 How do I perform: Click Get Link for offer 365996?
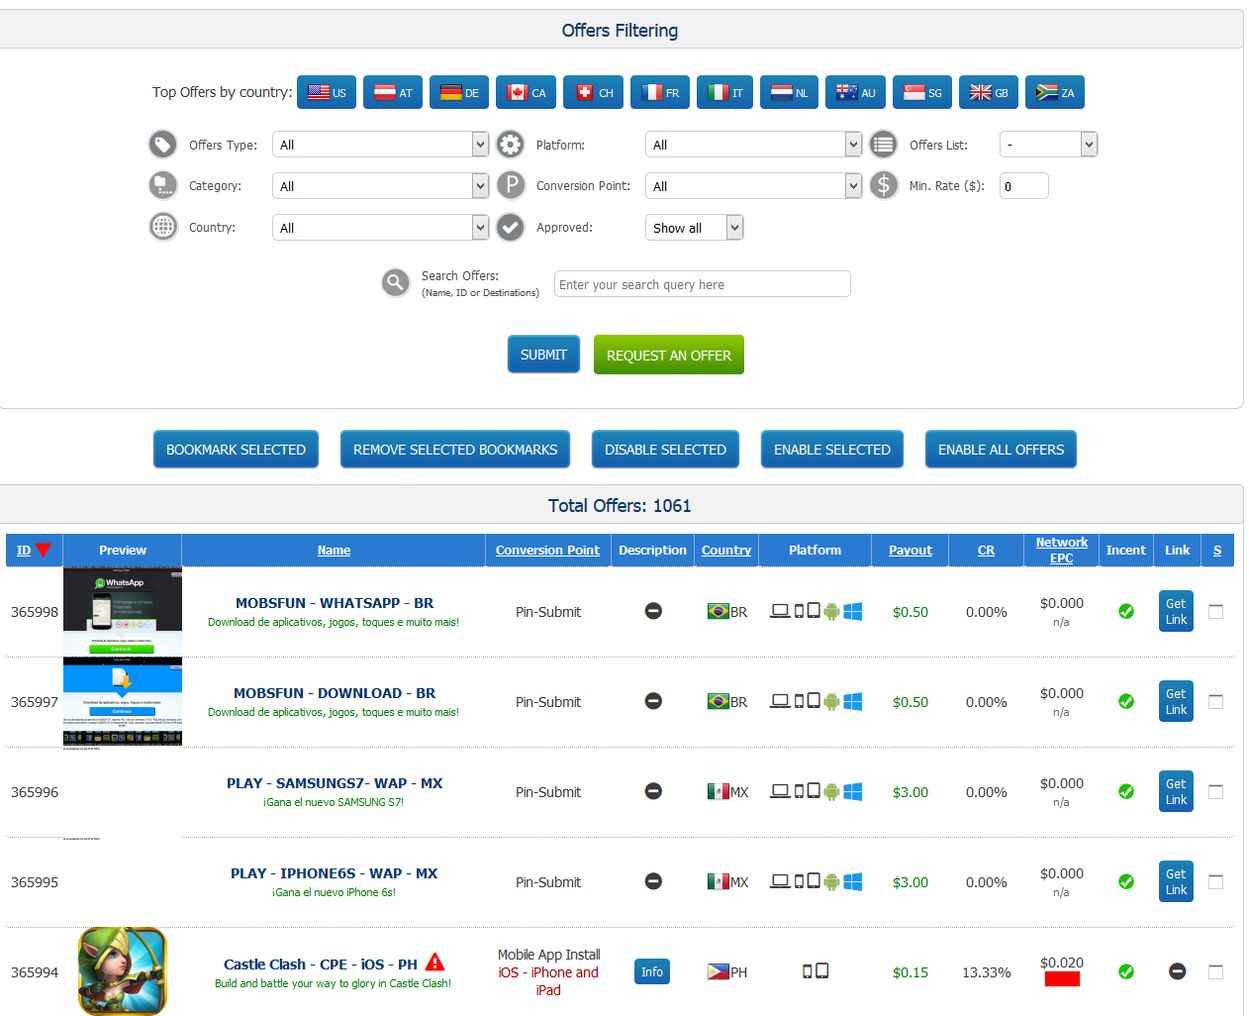tap(1176, 792)
